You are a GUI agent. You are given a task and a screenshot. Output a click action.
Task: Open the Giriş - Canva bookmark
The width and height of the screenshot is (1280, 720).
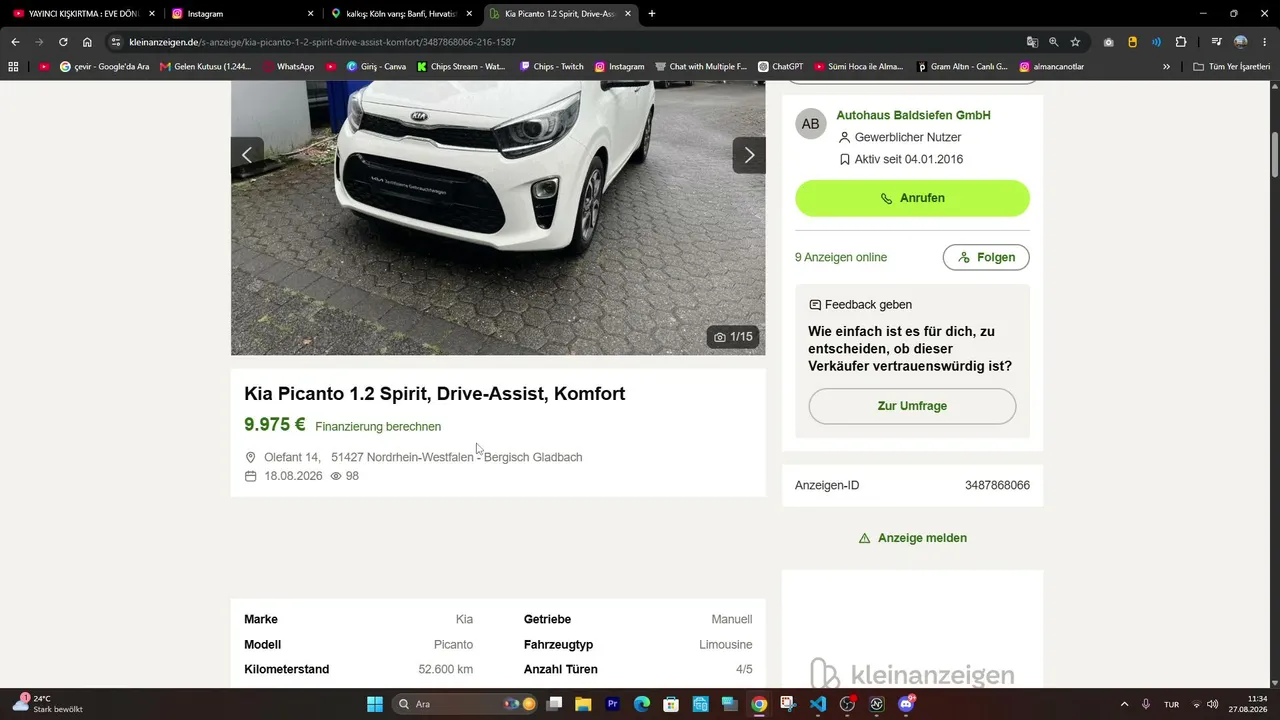(376, 67)
